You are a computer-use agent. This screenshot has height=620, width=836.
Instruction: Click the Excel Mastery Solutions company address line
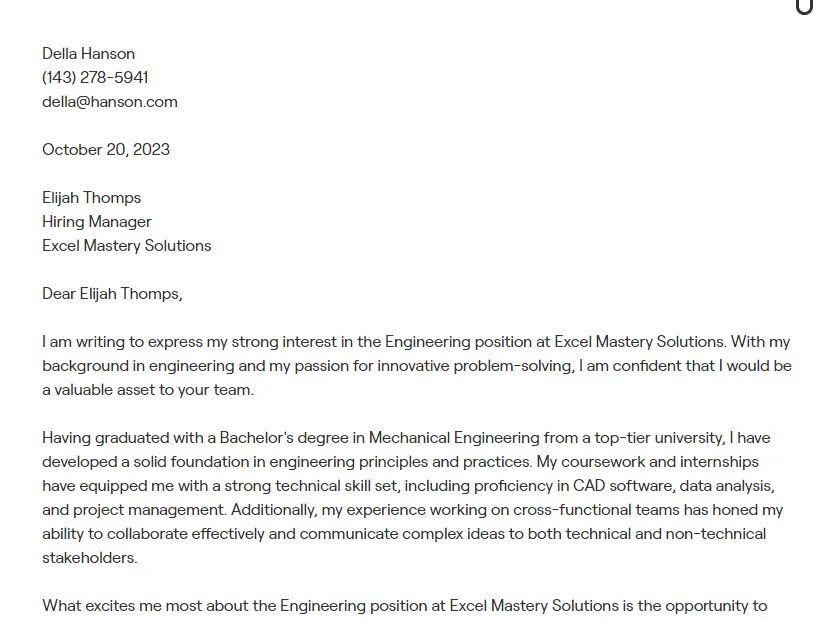[126, 246]
